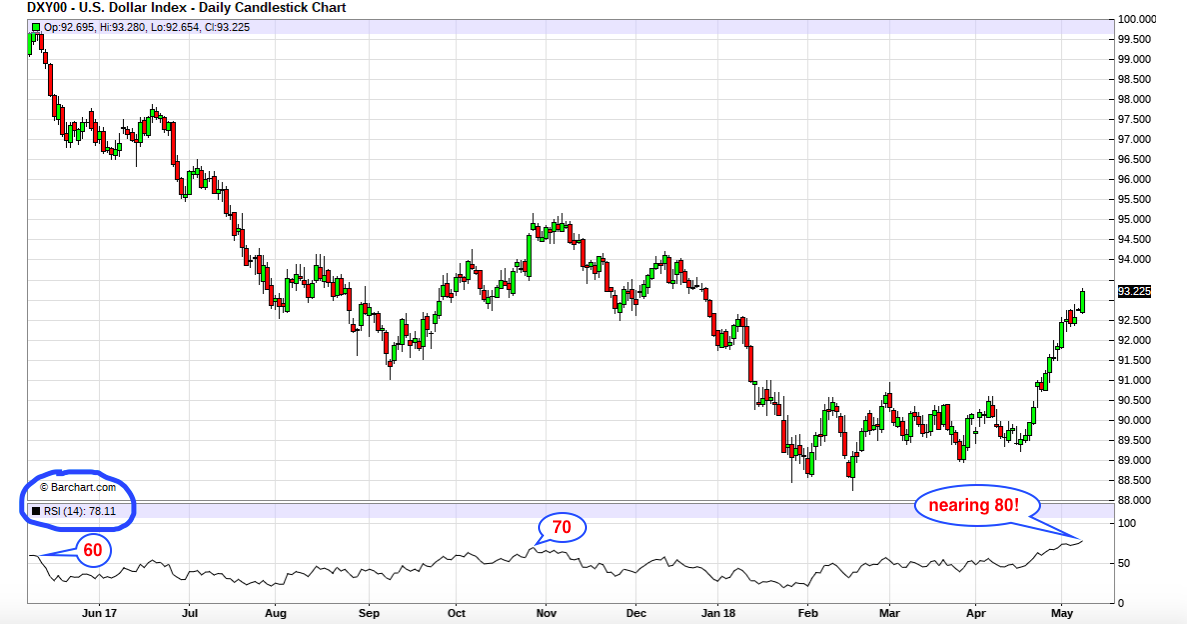Screen dimensions: 1187x624
Task: Click the 100.000 price axis label
Action: pyautogui.click(x=1137, y=19)
